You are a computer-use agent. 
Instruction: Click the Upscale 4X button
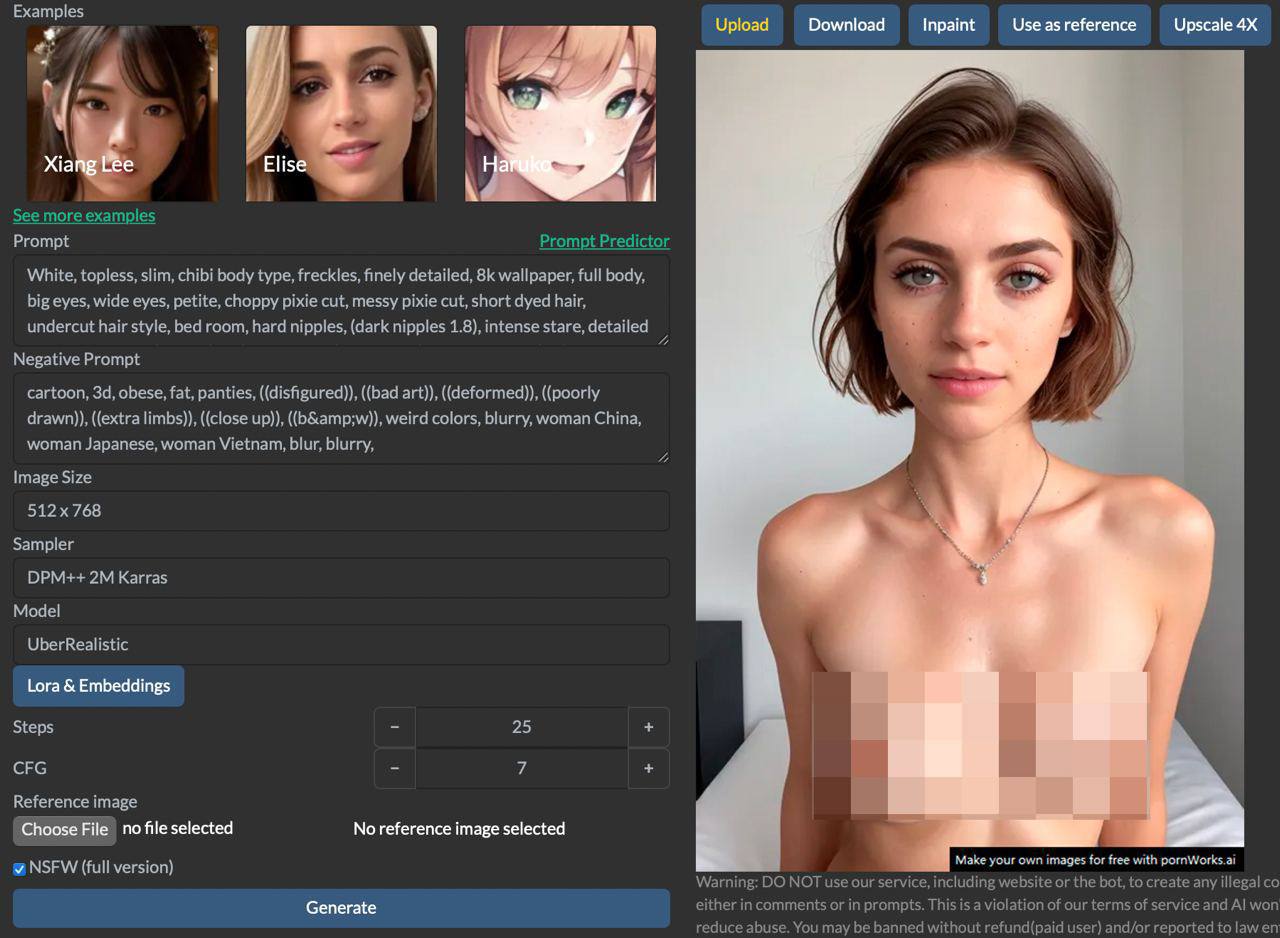pyautogui.click(x=1215, y=25)
